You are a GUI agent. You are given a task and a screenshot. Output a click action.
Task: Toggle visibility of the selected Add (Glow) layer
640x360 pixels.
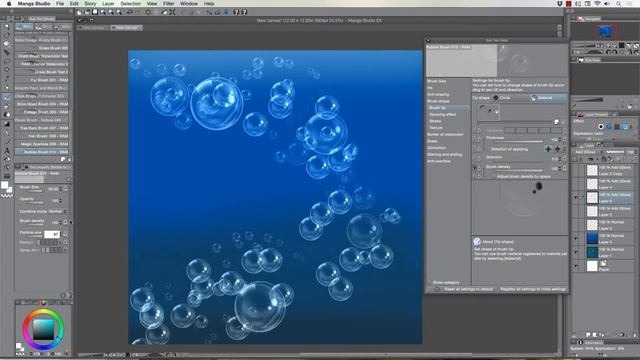(576, 198)
